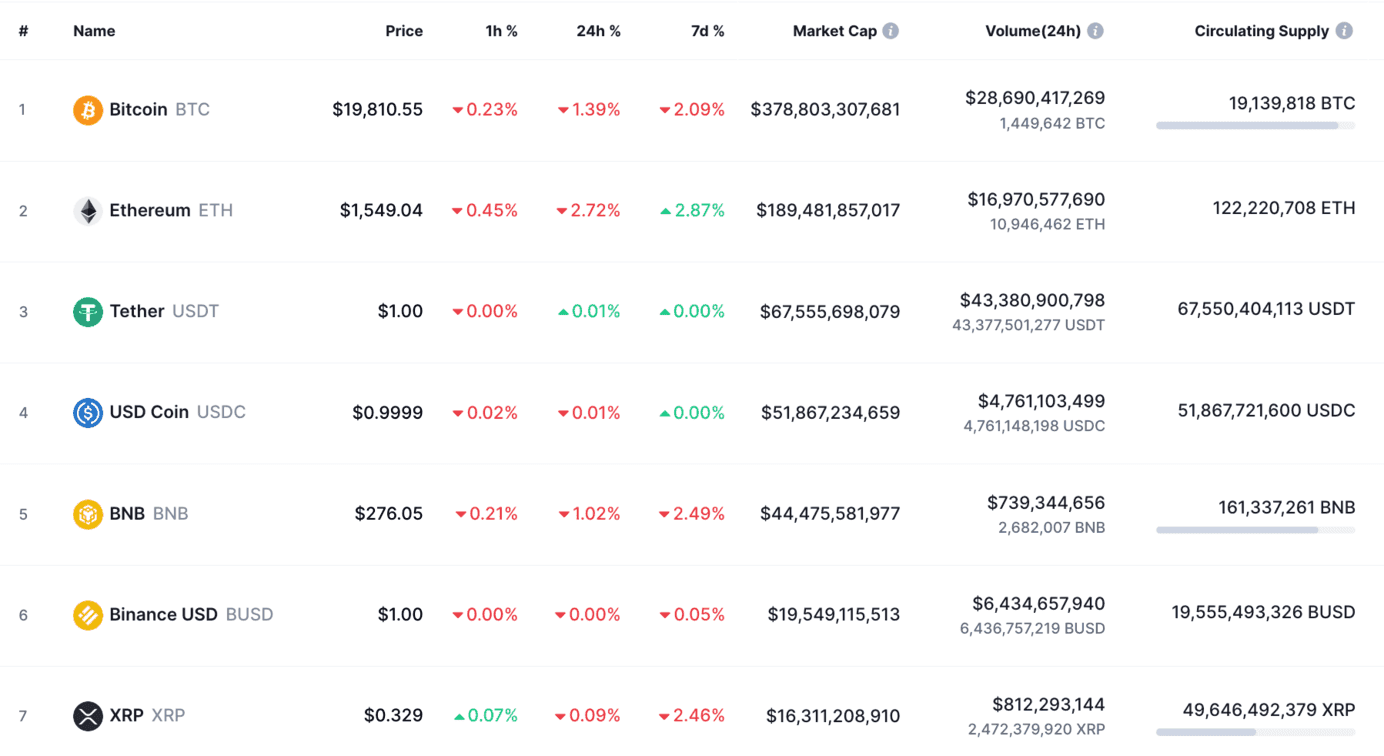Click the XRP logo icon
The image size is (1384, 756).
tap(88, 716)
